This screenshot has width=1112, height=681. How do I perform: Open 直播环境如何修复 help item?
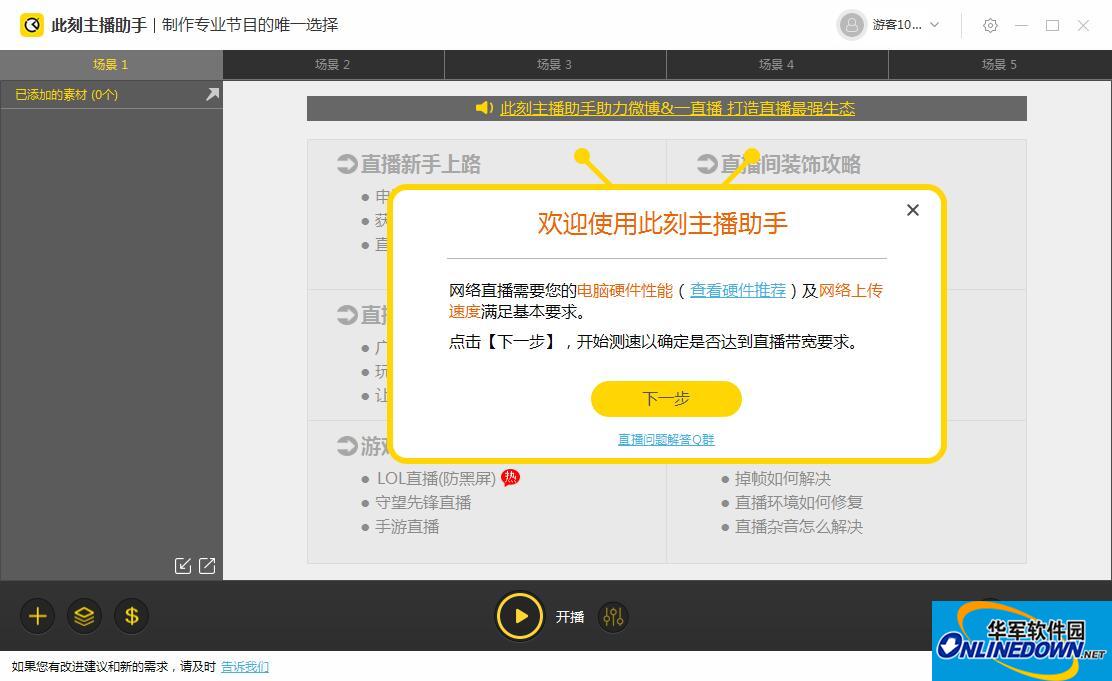click(x=799, y=503)
